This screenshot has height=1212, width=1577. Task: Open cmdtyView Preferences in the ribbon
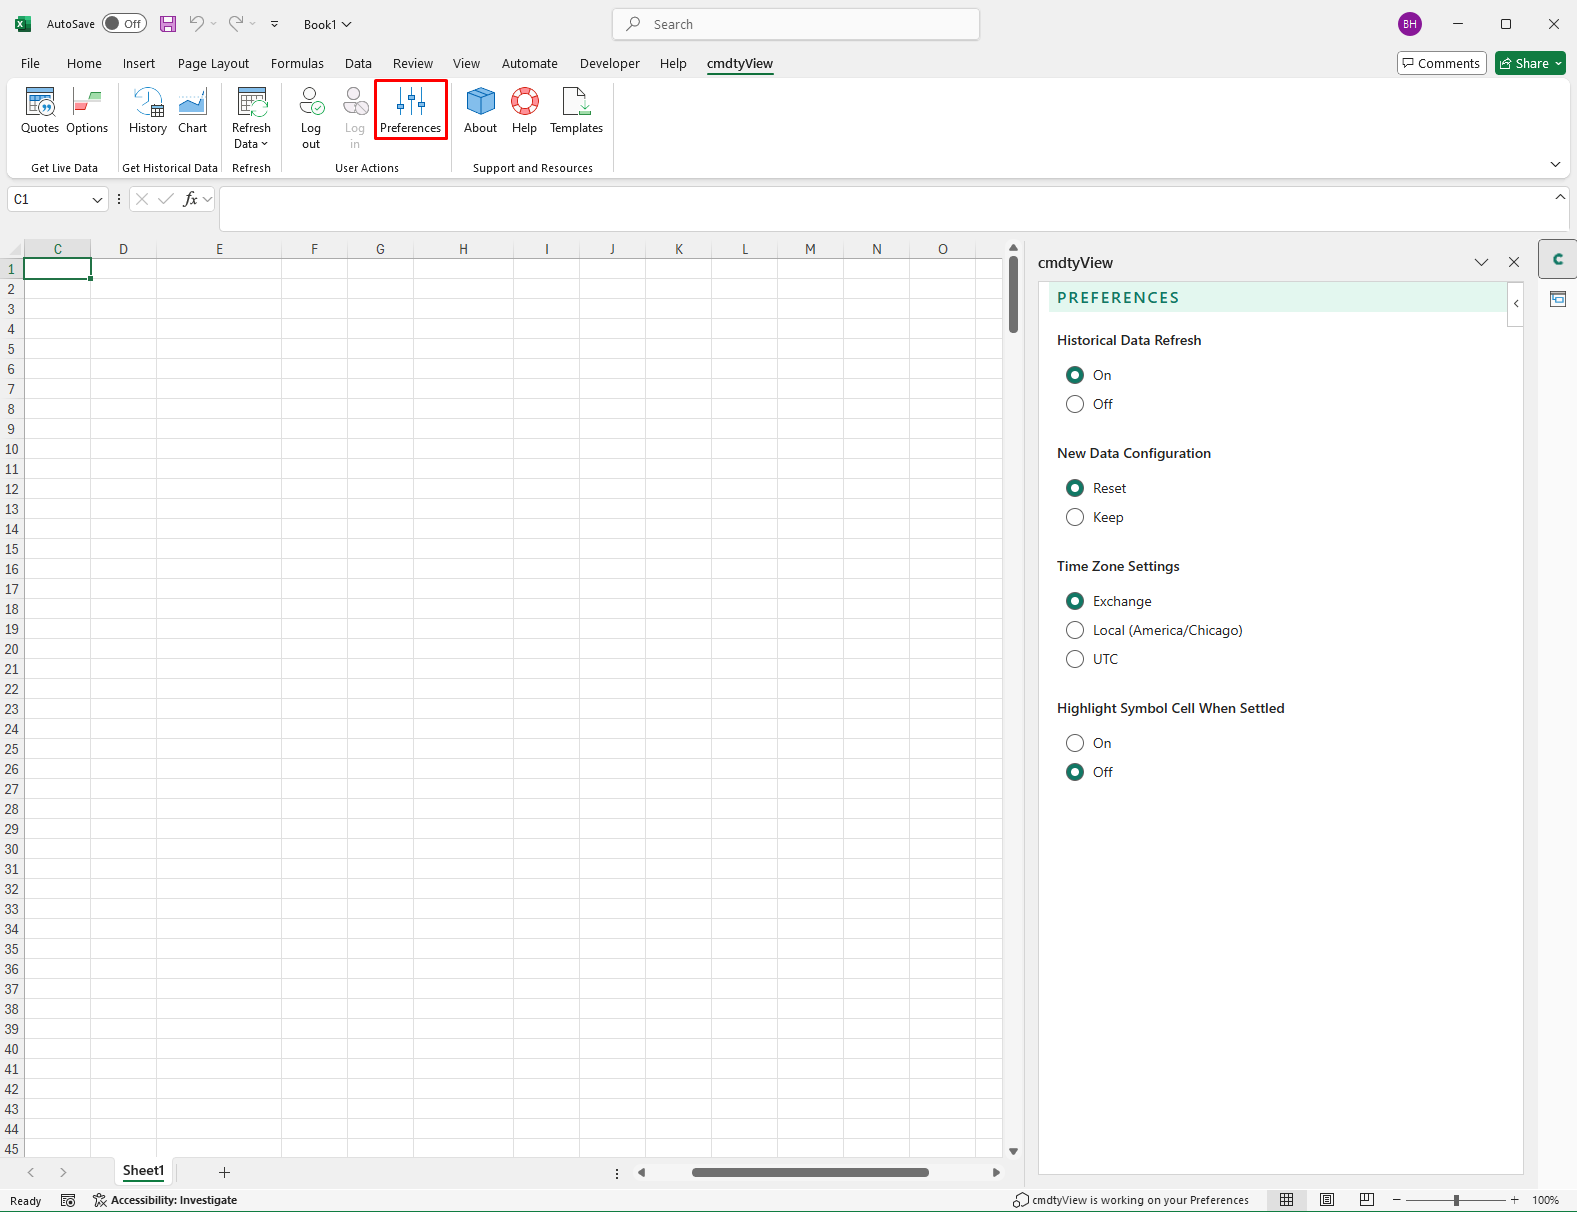pos(411,111)
